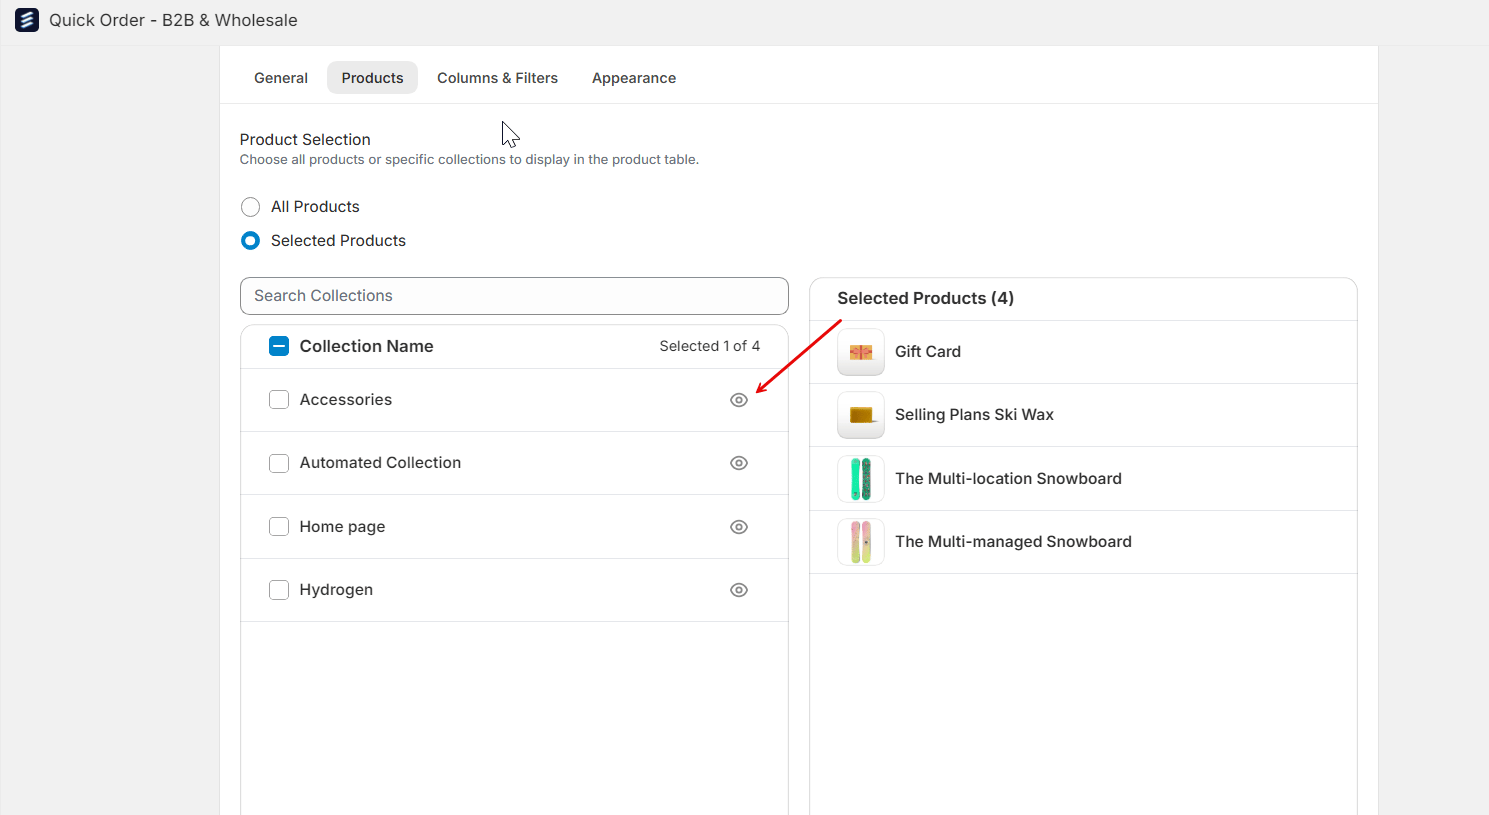Click the Quick Order app logo icon
The height and width of the screenshot is (815, 1489).
[27, 20]
